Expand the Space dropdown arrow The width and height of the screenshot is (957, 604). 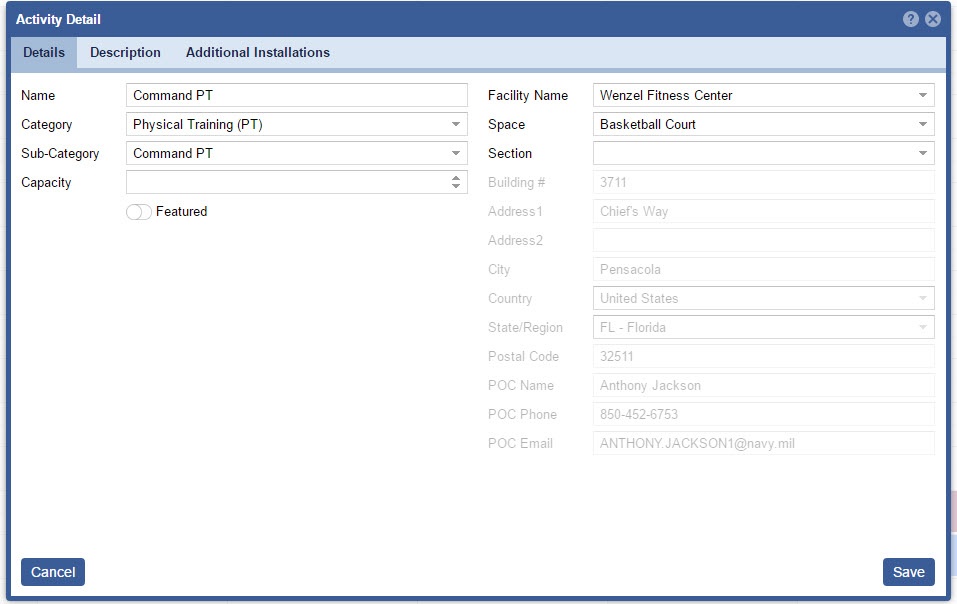click(922, 125)
